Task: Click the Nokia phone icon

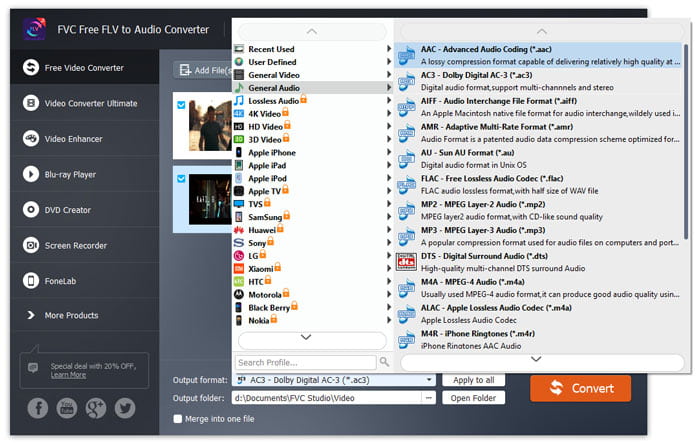Action: (x=239, y=320)
